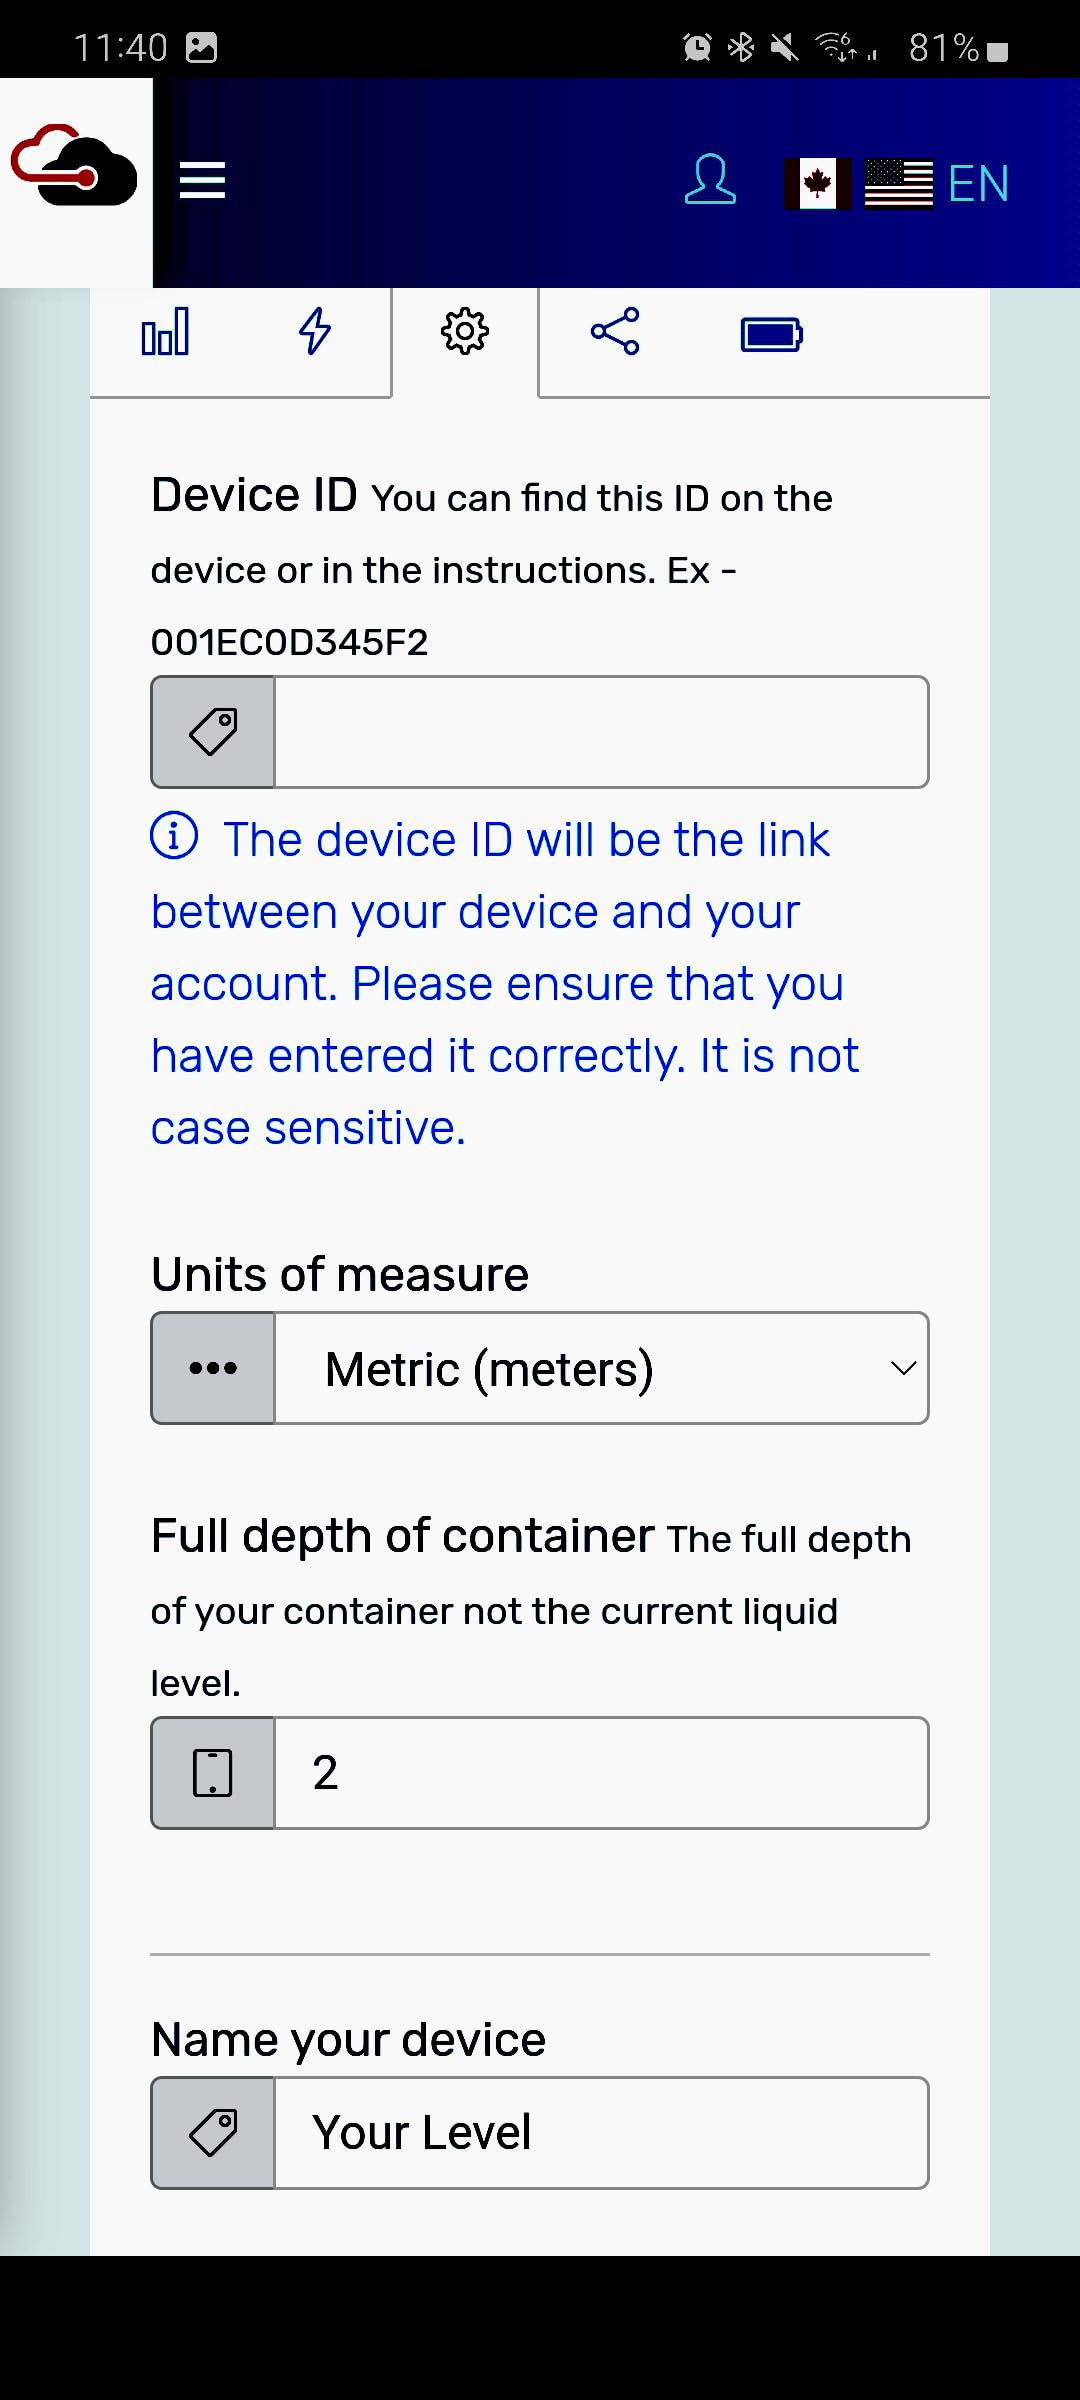
Task: Select the United States flag region
Action: pyautogui.click(x=899, y=184)
